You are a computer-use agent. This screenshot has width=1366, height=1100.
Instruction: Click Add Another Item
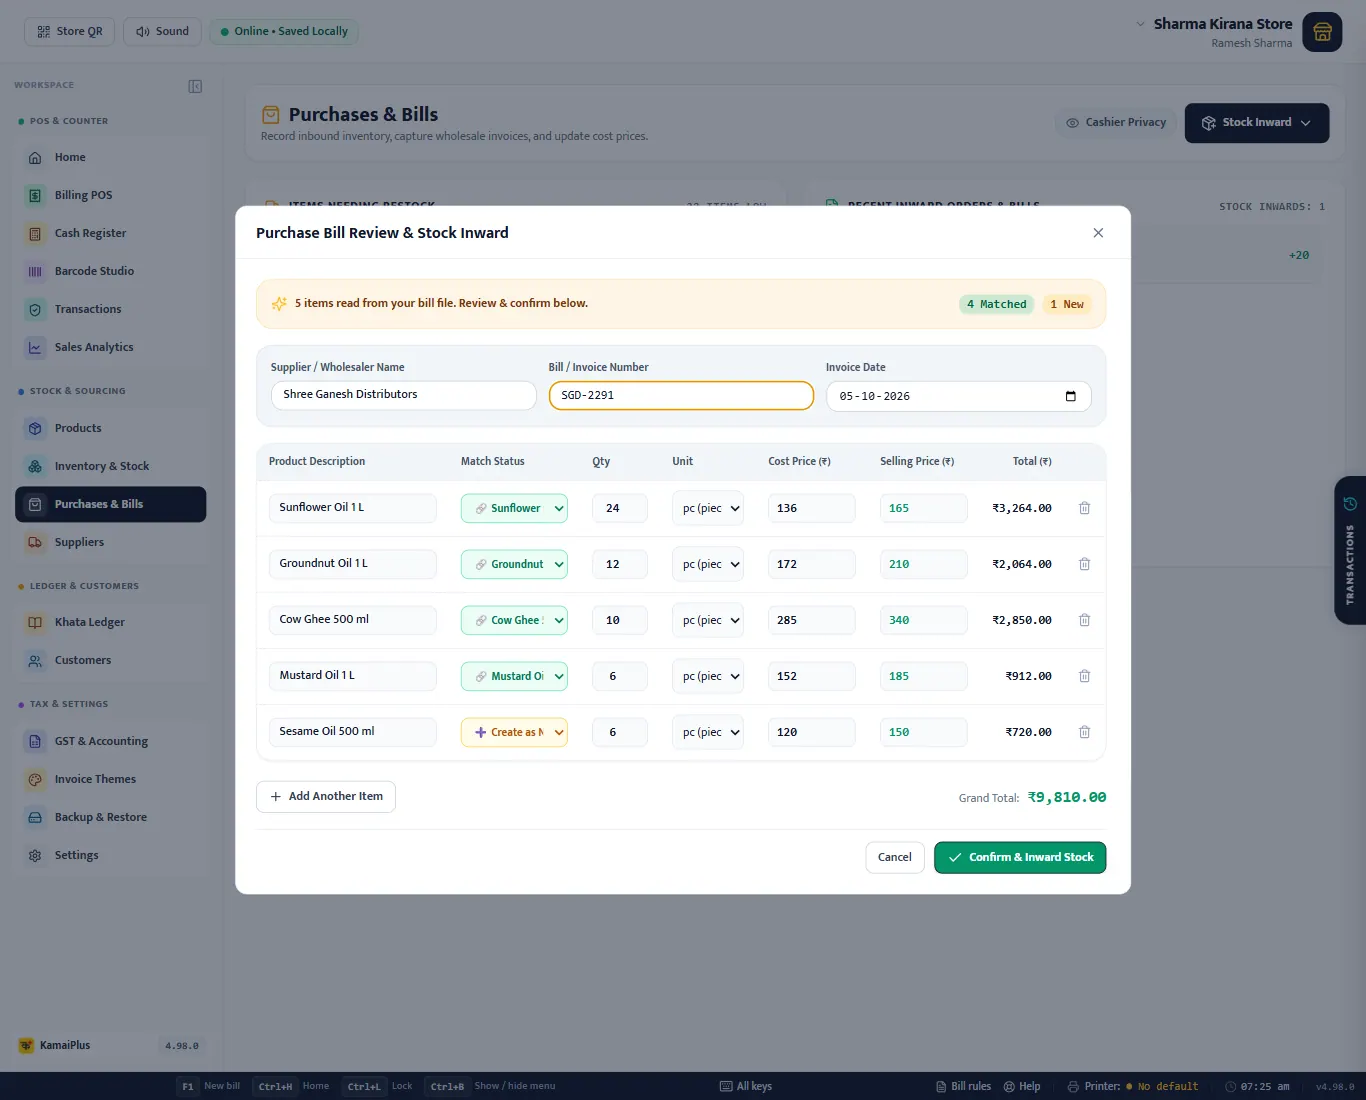[x=326, y=797]
